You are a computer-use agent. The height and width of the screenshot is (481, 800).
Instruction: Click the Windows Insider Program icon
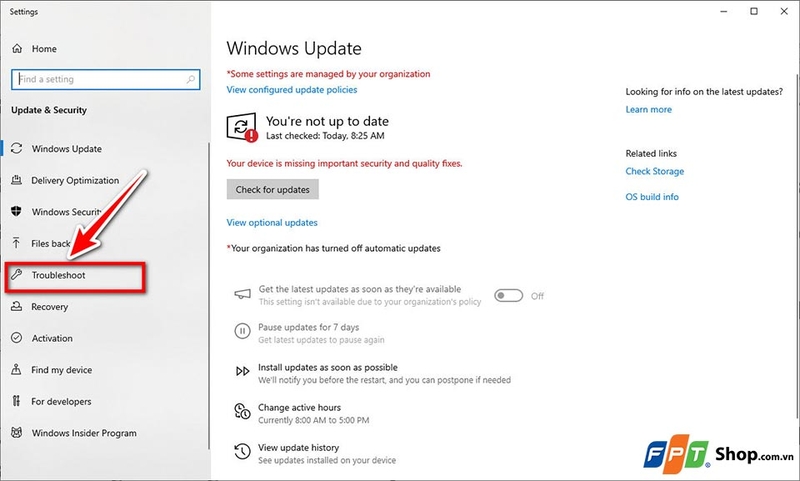coord(16,433)
